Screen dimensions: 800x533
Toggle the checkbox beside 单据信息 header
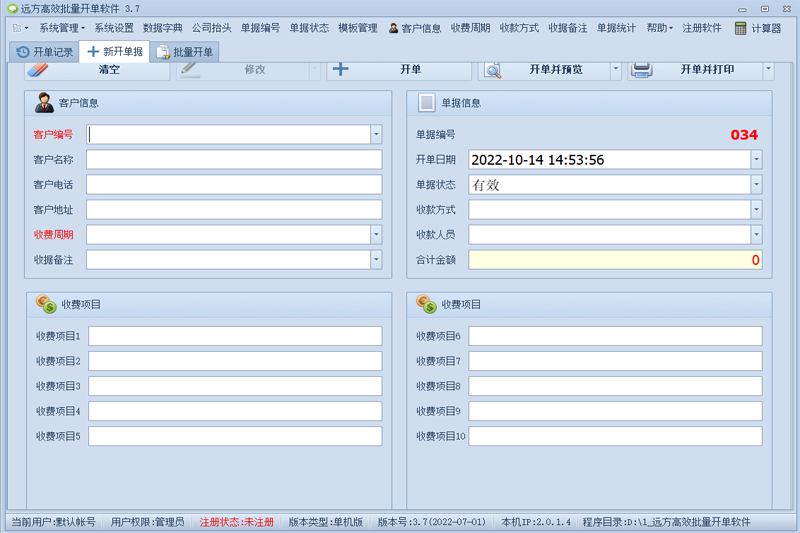(x=427, y=103)
